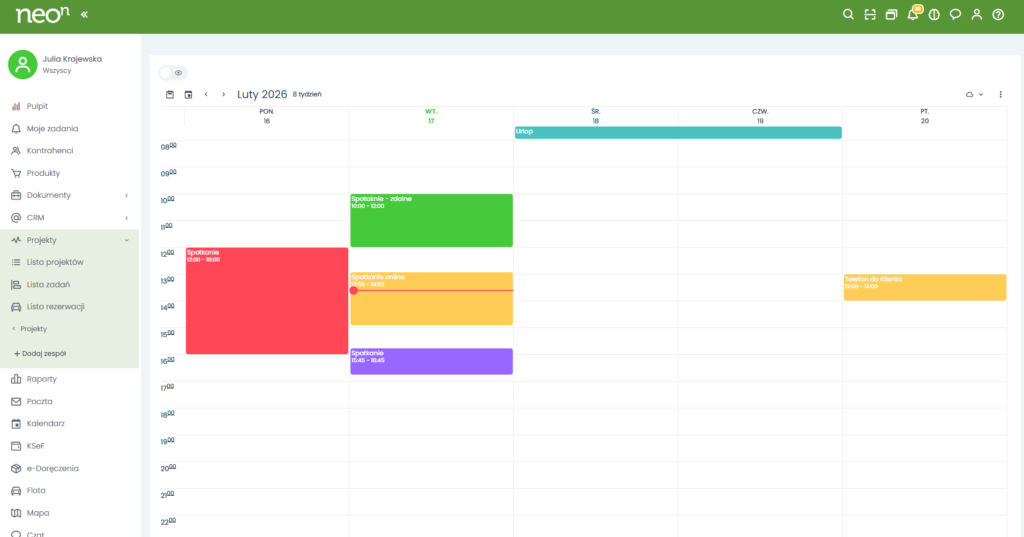1024x537 pixels.
Task: Go to next week arrow
Action: tap(223, 94)
